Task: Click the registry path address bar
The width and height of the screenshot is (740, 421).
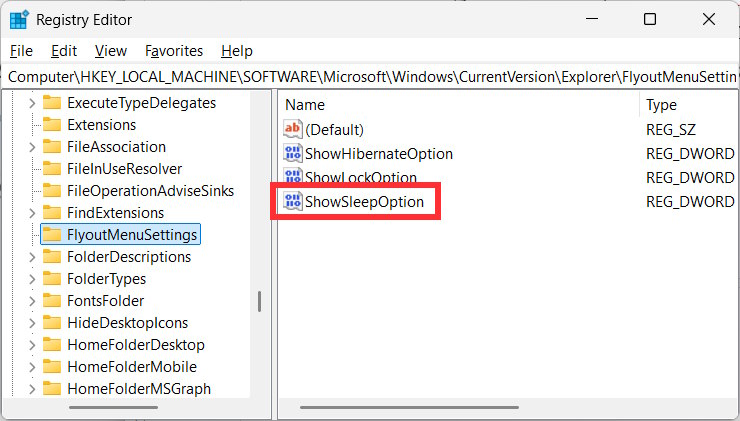Action: (370, 76)
